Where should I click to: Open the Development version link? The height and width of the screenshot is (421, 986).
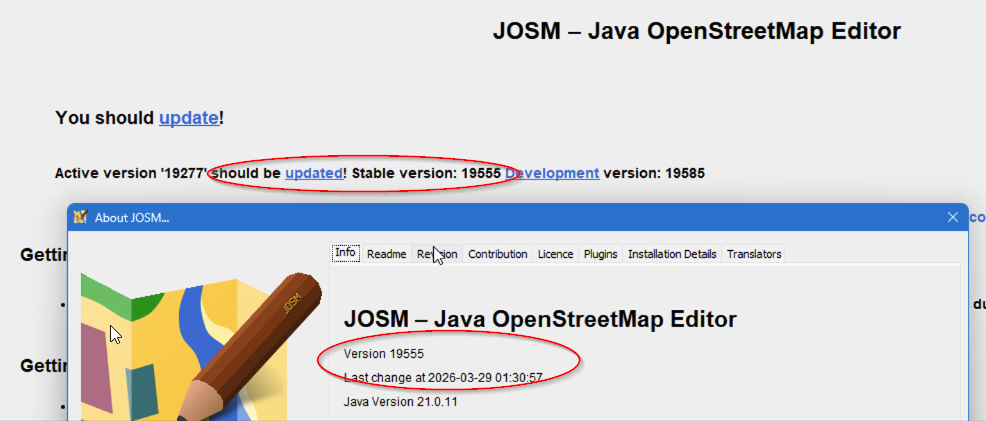coord(551,173)
